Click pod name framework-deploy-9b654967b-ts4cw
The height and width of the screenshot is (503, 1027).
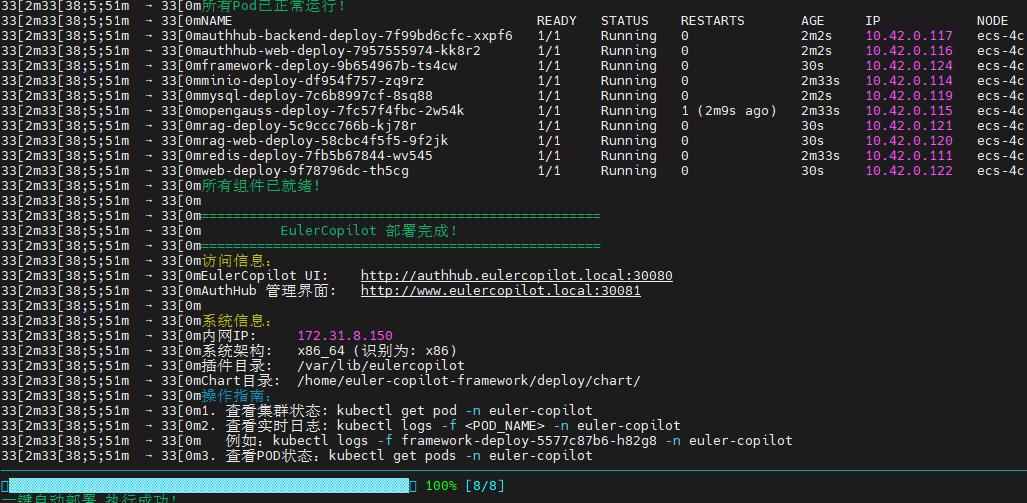click(329, 65)
